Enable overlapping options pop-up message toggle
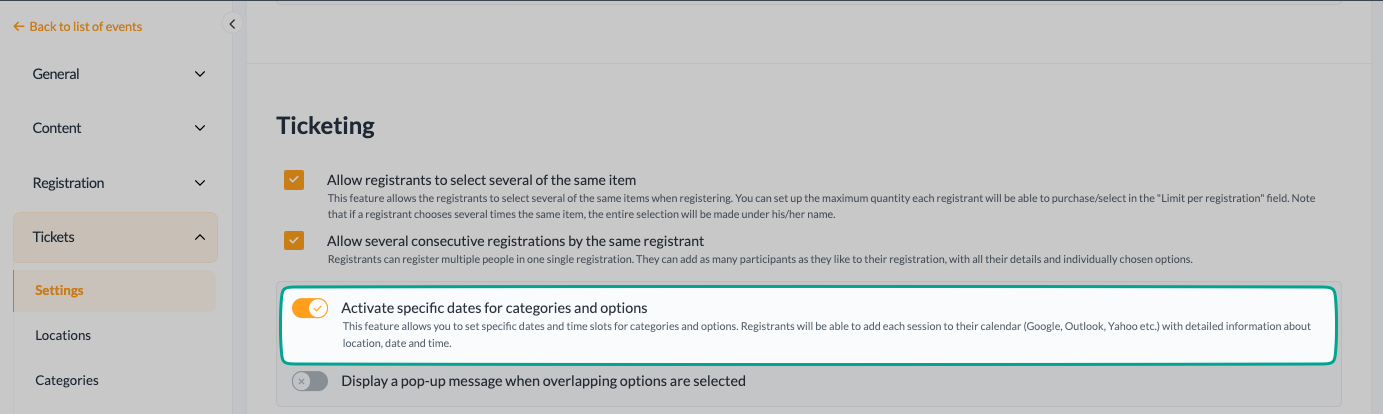Screen dimensions: 1383x414 [x=310, y=381]
